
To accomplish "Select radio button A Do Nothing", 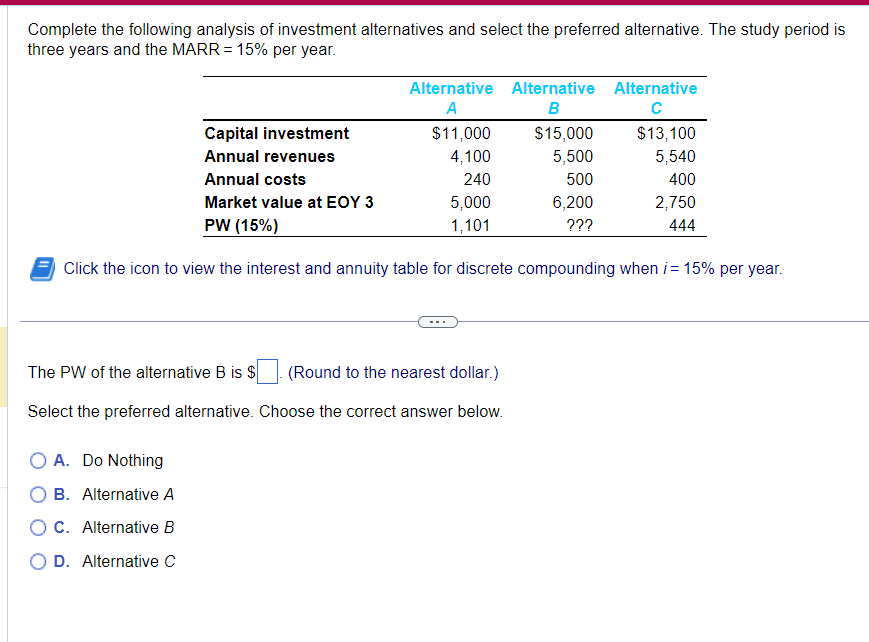I will pyautogui.click(x=37, y=460).
